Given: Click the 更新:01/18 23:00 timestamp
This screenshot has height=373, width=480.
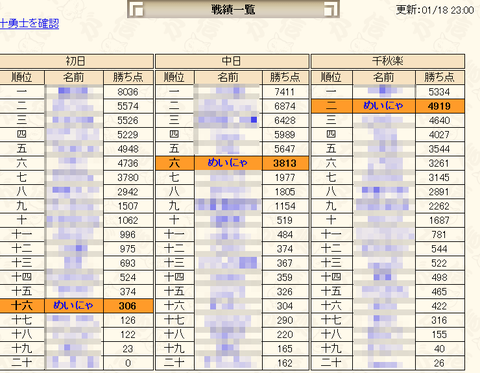Looking at the screenshot, I should pyautogui.click(x=435, y=10).
